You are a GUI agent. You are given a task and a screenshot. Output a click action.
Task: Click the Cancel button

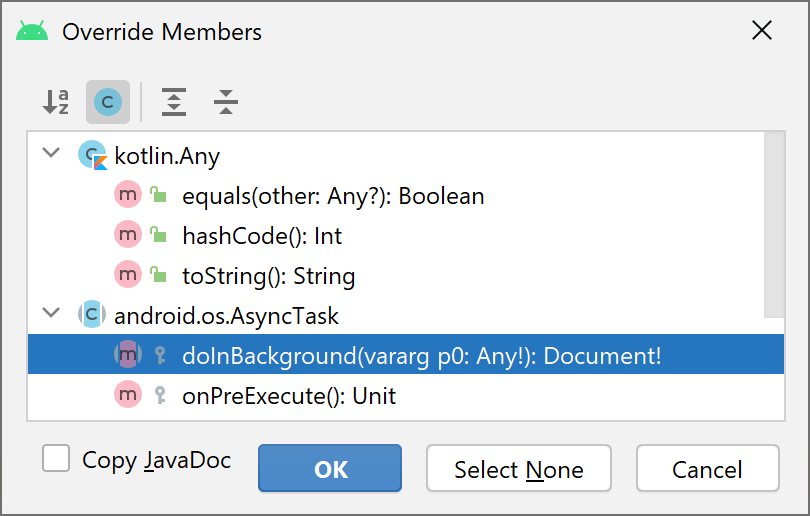click(x=708, y=468)
